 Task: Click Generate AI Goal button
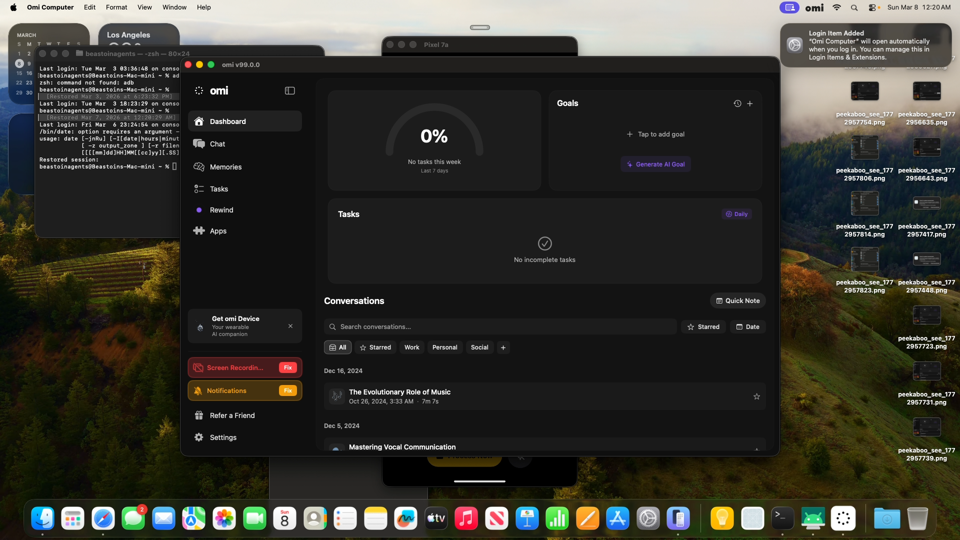655,164
